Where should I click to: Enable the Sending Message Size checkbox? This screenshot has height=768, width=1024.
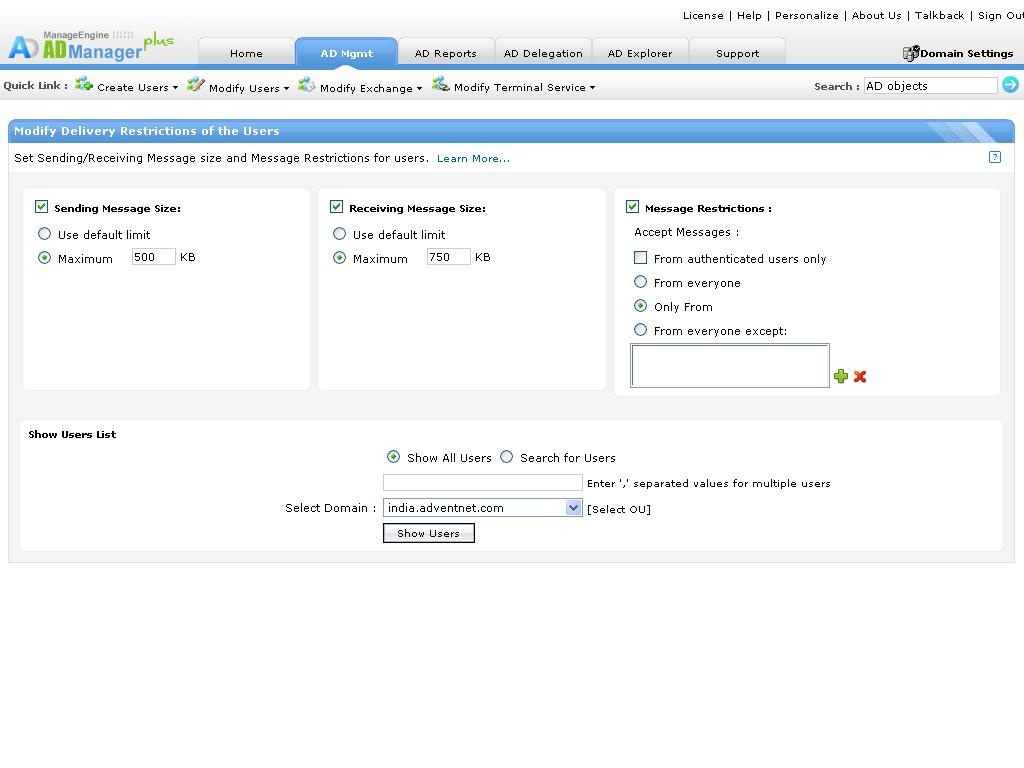tap(41, 206)
